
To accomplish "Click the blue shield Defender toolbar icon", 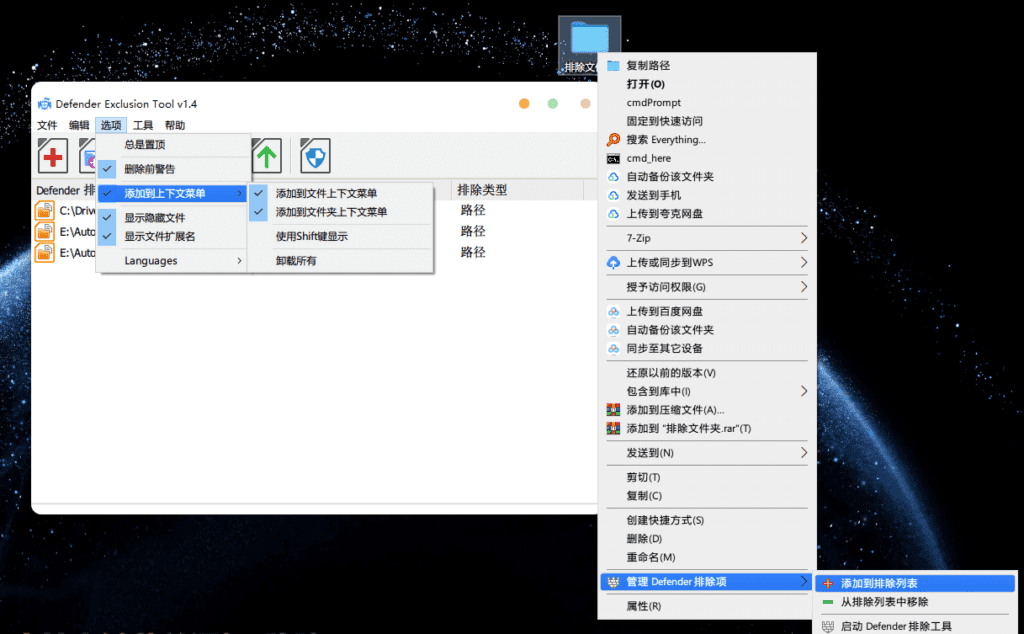I will pyautogui.click(x=315, y=156).
